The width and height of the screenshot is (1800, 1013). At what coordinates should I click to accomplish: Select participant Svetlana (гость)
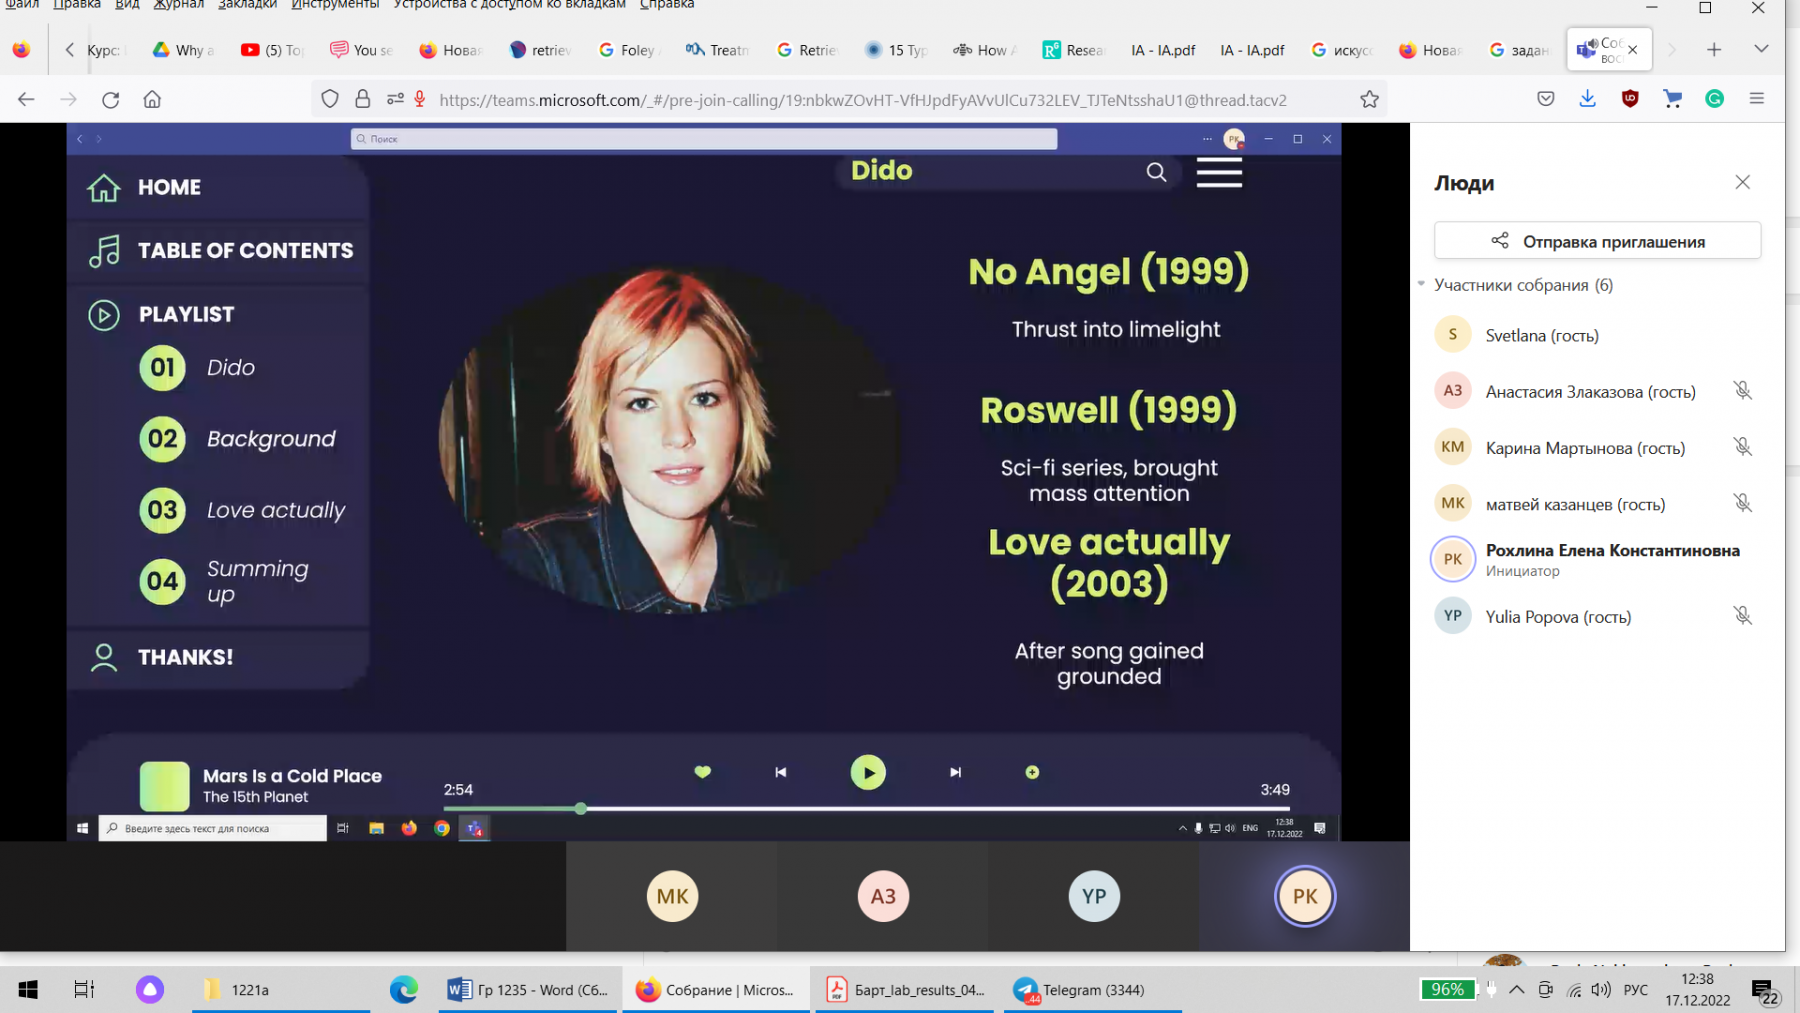(x=1597, y=335)
